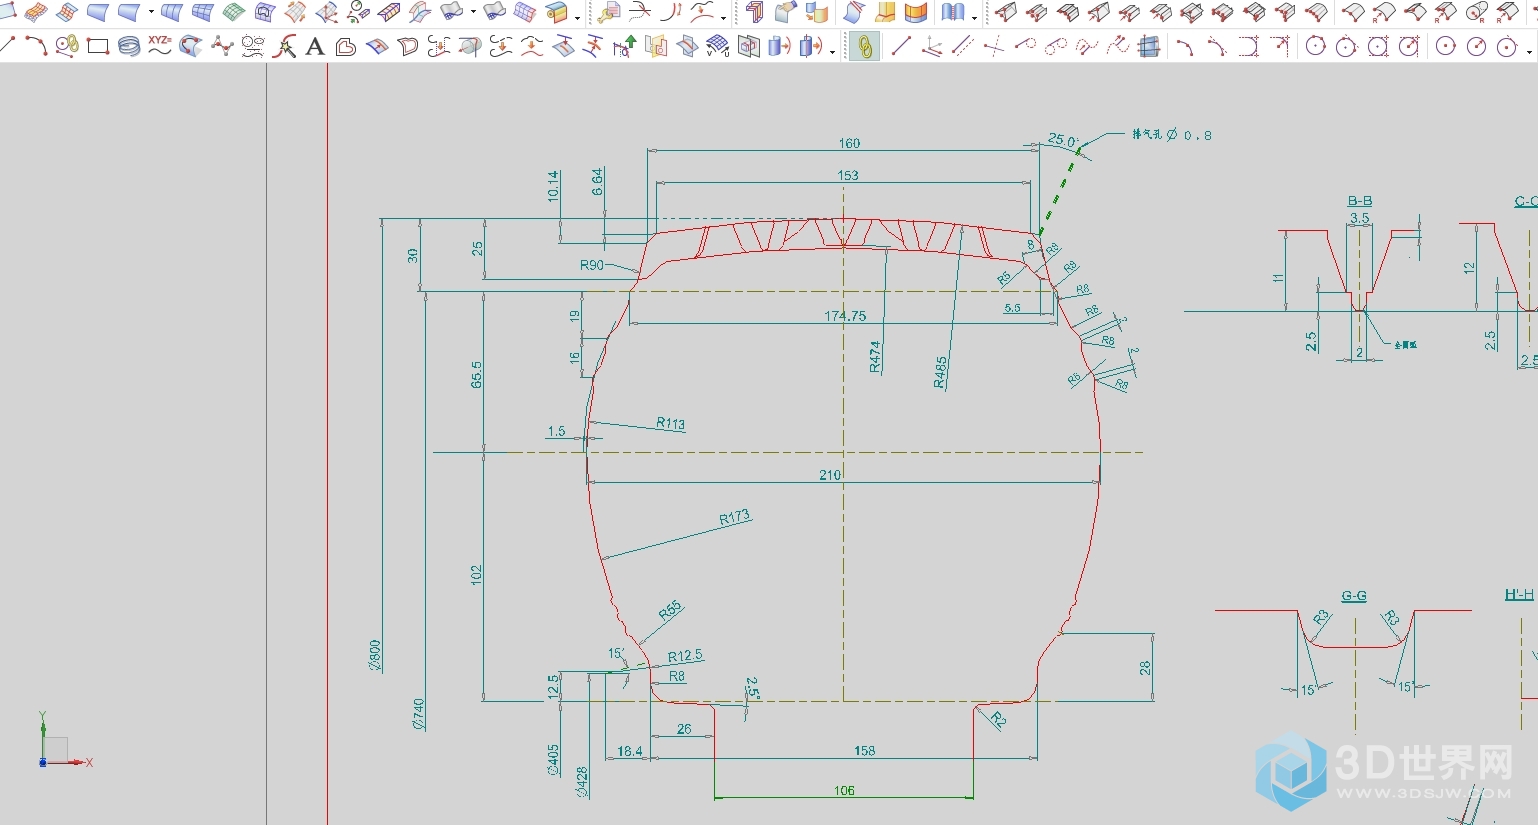Screen dimensions: 1538x825
Task: Click the dial gauge analysis icon
Action: pyautogui.click(x=358, y=12)
